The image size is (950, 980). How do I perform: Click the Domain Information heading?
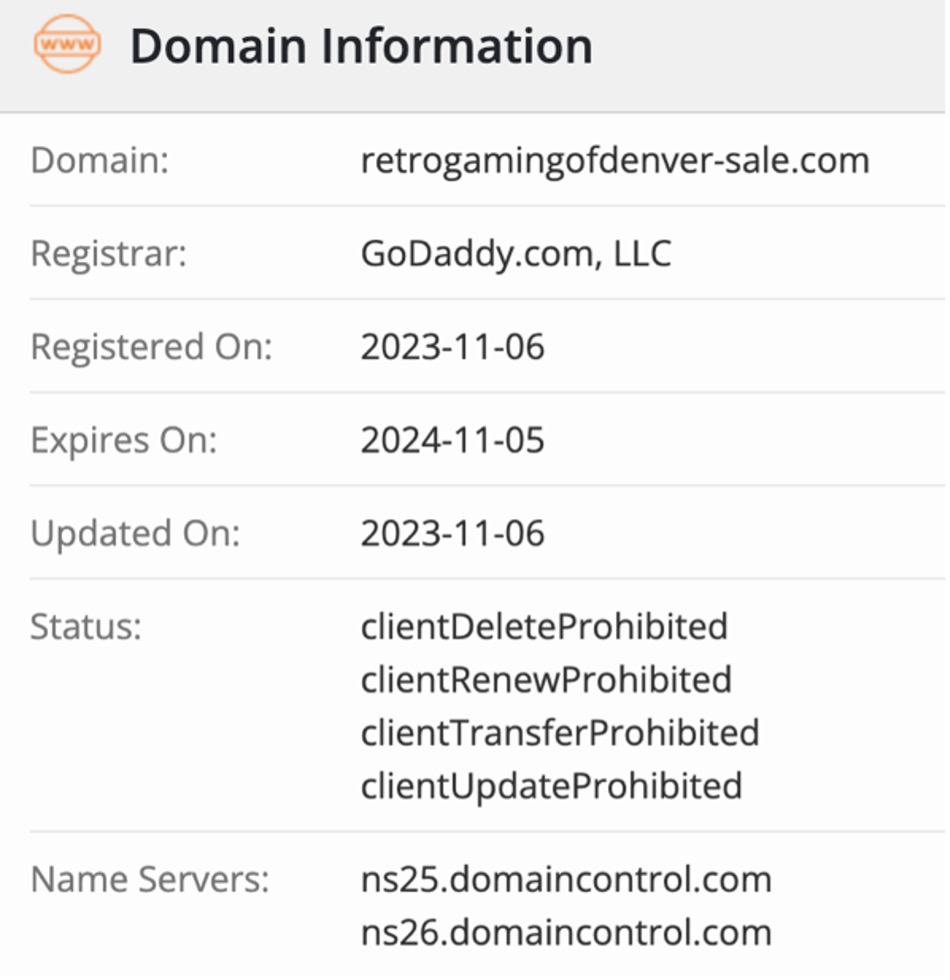[x=361, y=47]
